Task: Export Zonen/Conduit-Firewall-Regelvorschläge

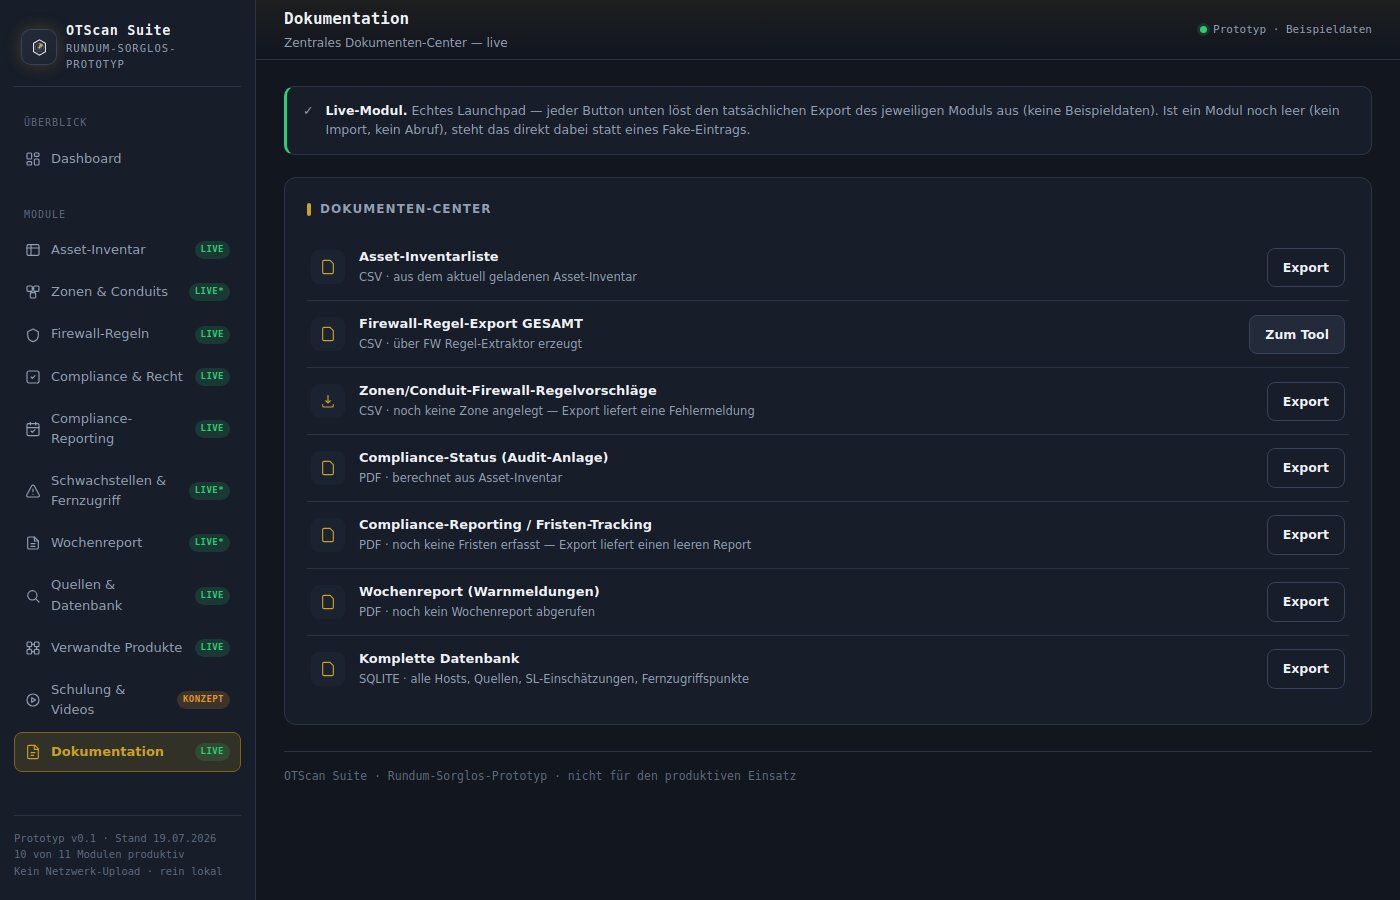Action: pos(1305,402)
